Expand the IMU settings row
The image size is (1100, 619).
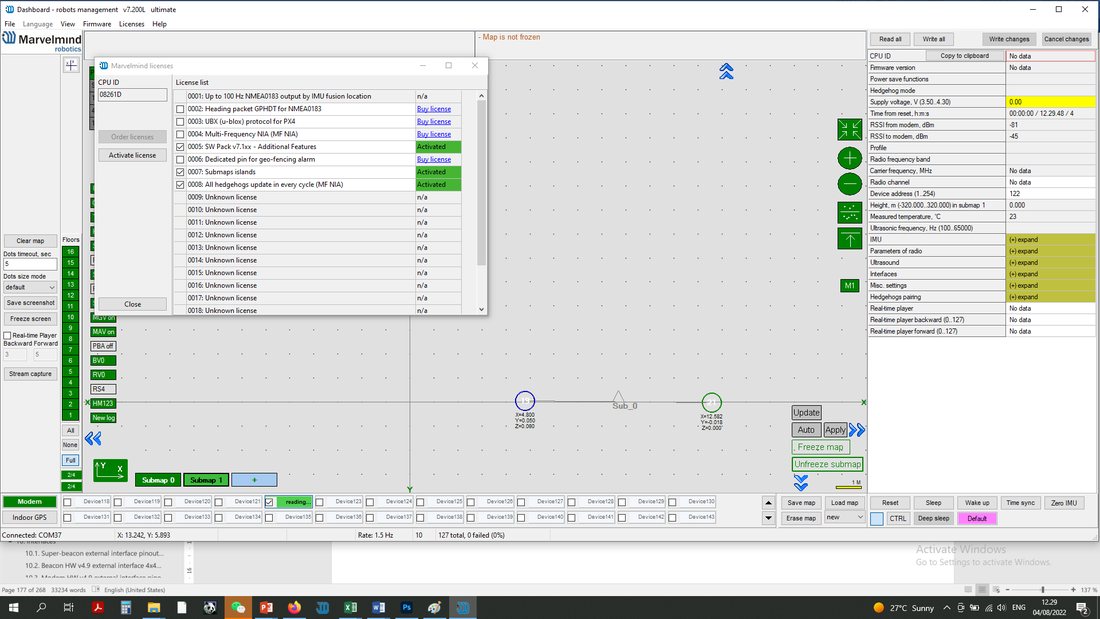click(1050, 239)
